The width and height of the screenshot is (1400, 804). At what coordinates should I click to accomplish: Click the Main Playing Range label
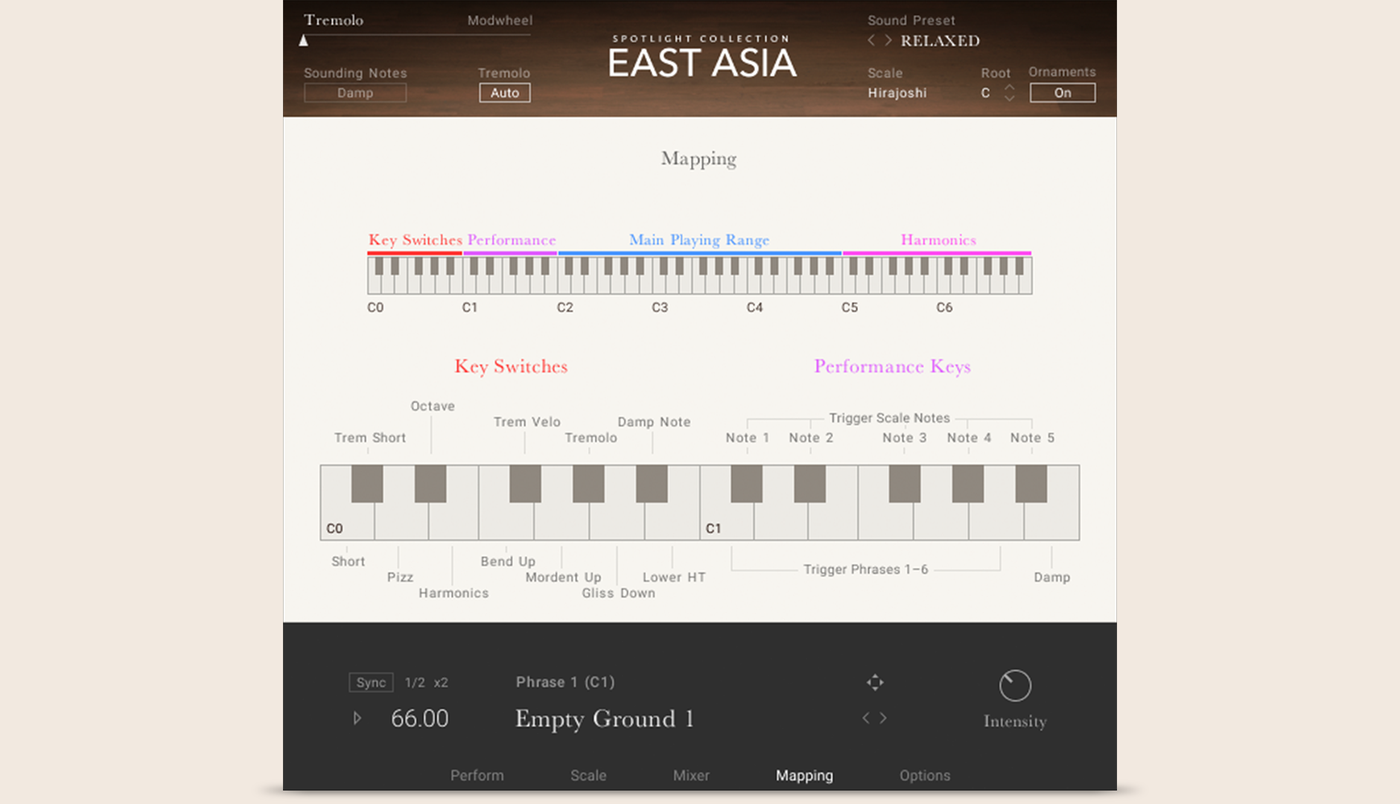[699, 240]
